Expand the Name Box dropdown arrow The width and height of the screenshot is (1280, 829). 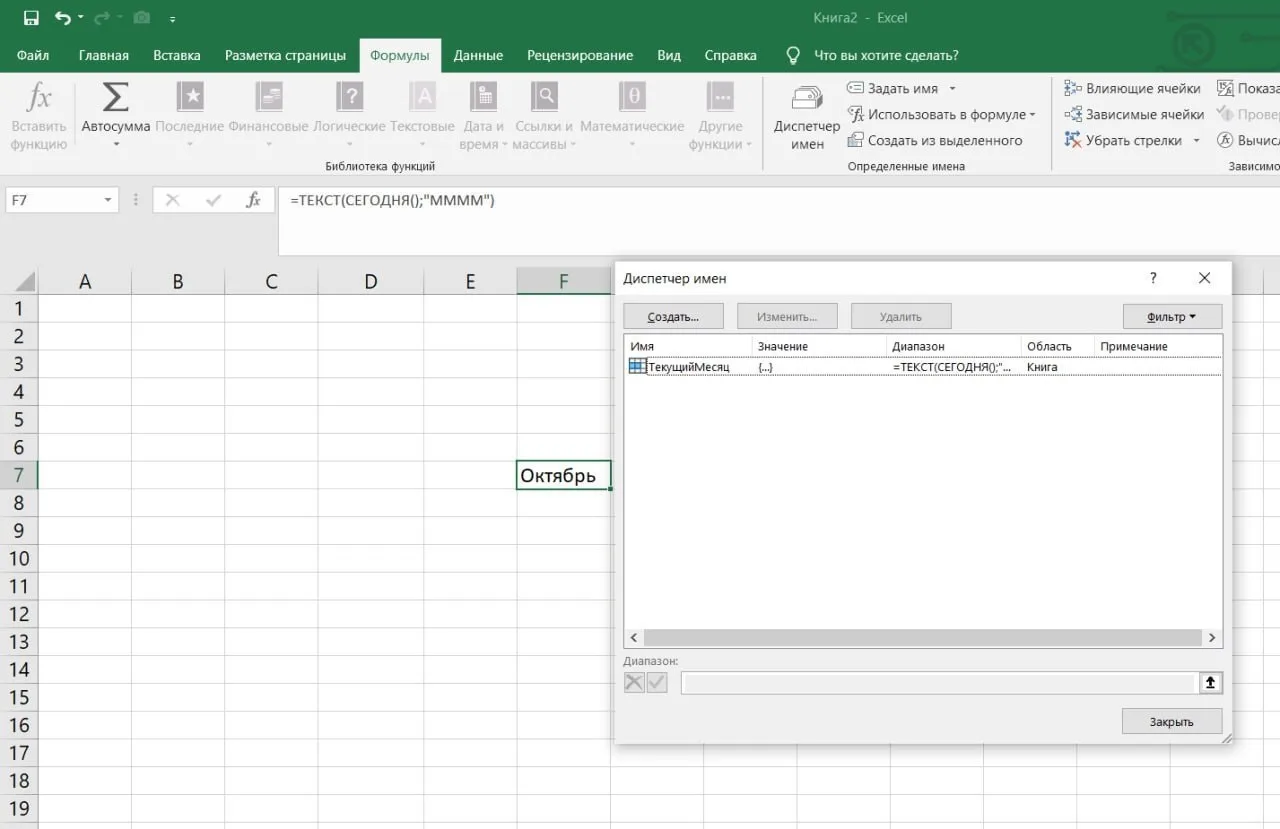[108, 200]
